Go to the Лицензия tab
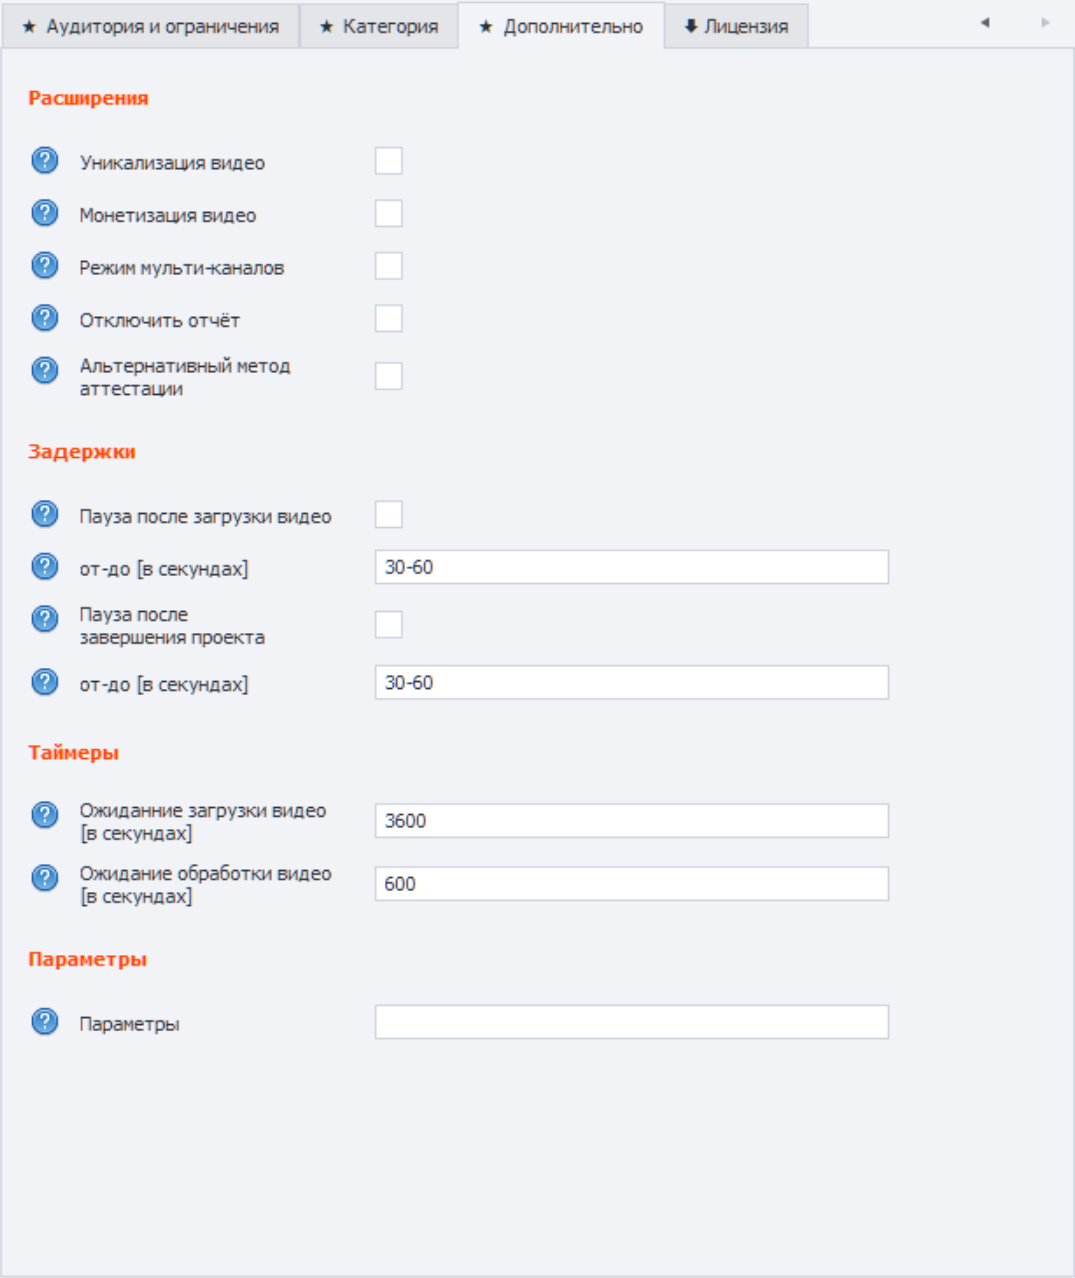Image resolution: width=1075 pixels, height=1278 pixels. click(x=736, y=27)
